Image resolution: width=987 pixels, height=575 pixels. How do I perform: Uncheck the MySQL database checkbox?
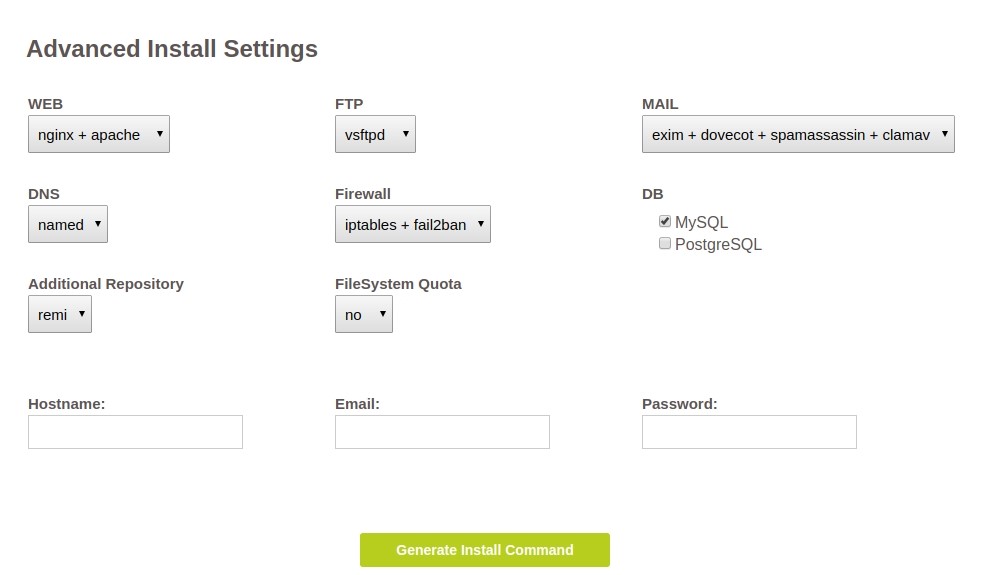(665, 222)
